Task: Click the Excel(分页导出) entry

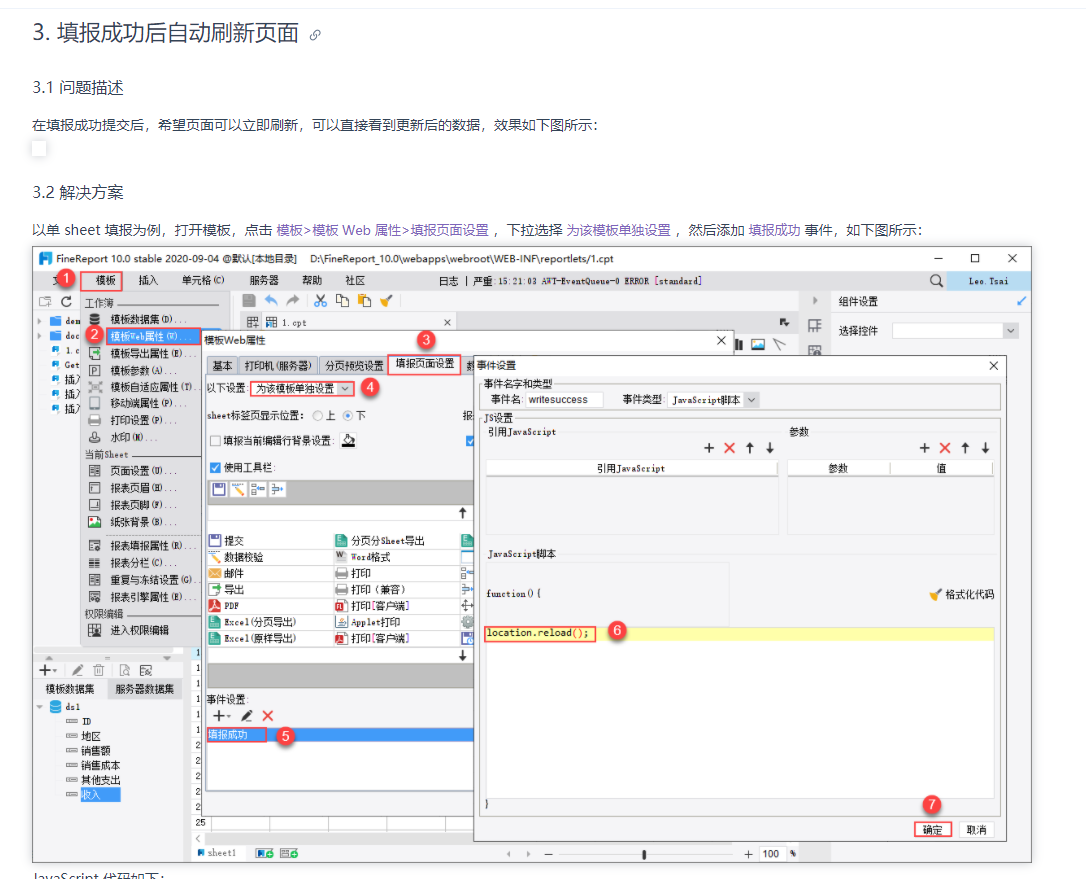Action: [x=253, y=622]
